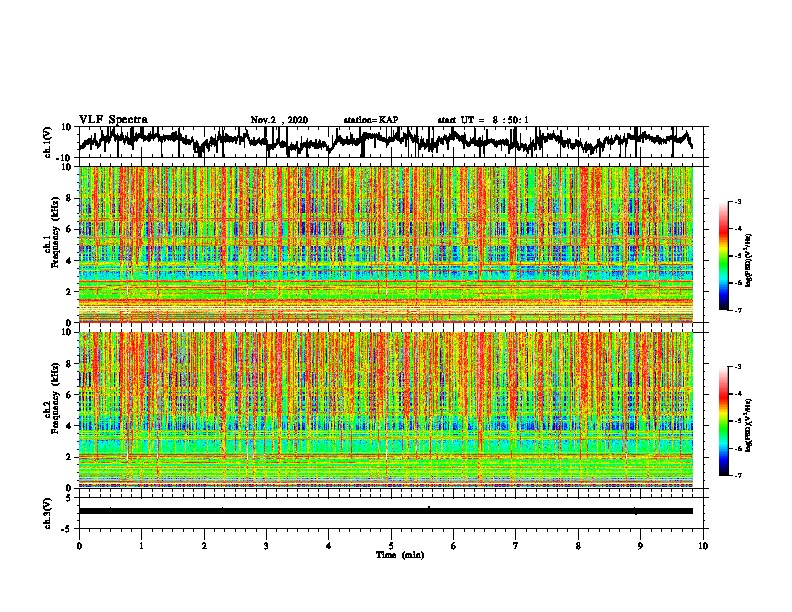
Task: Click the "10" time axis tick label
Action: (x=703, y=546)
